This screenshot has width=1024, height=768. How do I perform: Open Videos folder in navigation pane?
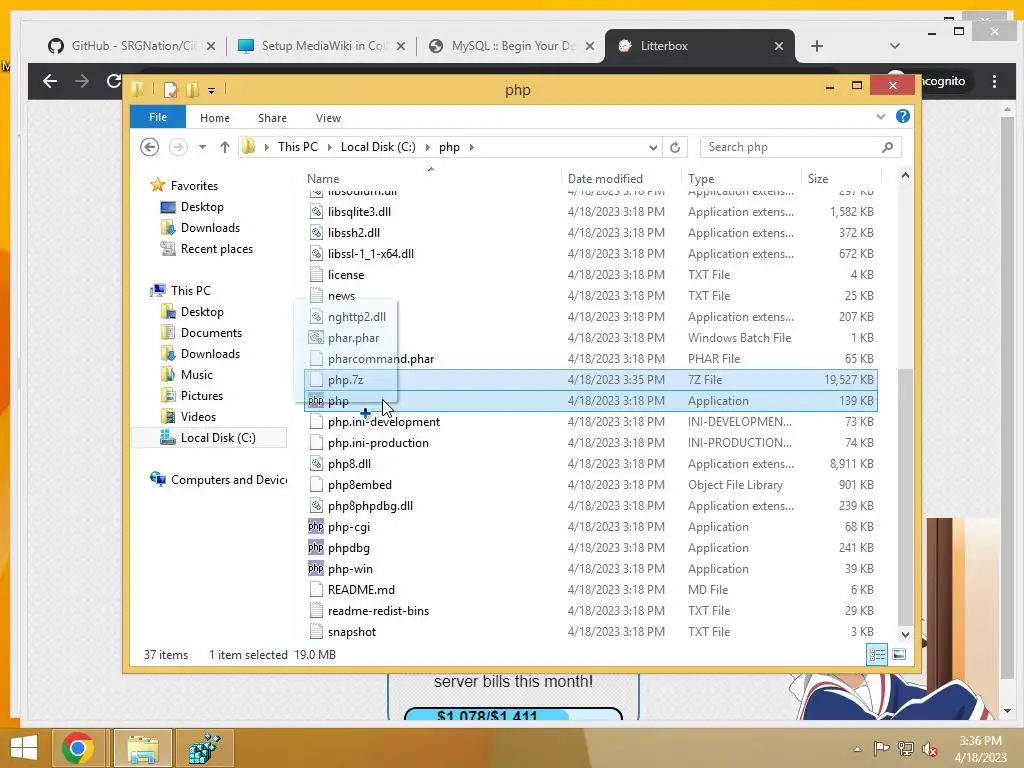point(198,417)
